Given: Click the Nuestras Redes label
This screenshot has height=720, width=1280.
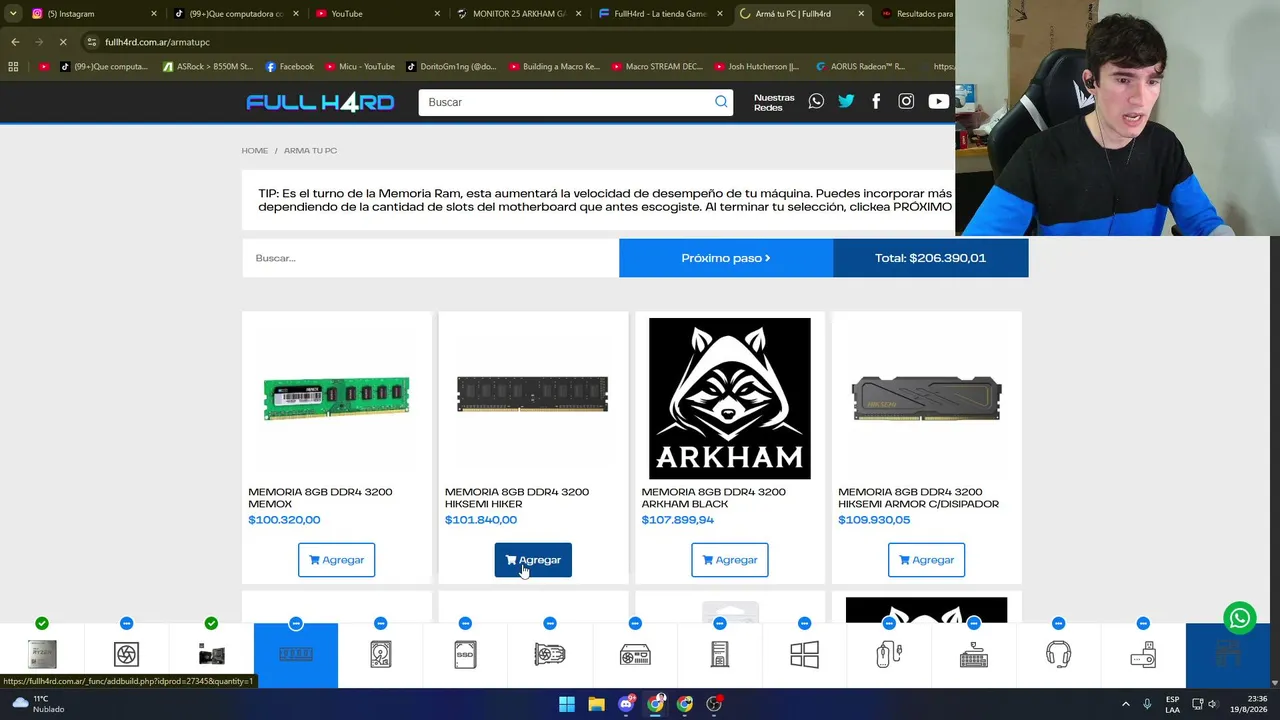Looking at the screenshot, I should pos(774,102).
